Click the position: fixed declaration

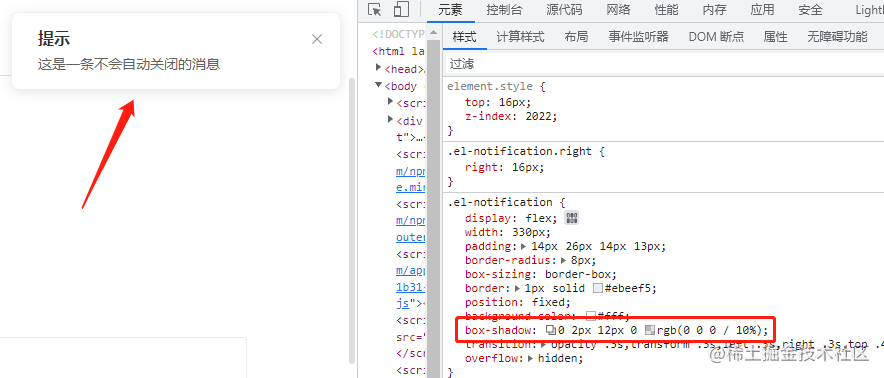click(518, 302)
